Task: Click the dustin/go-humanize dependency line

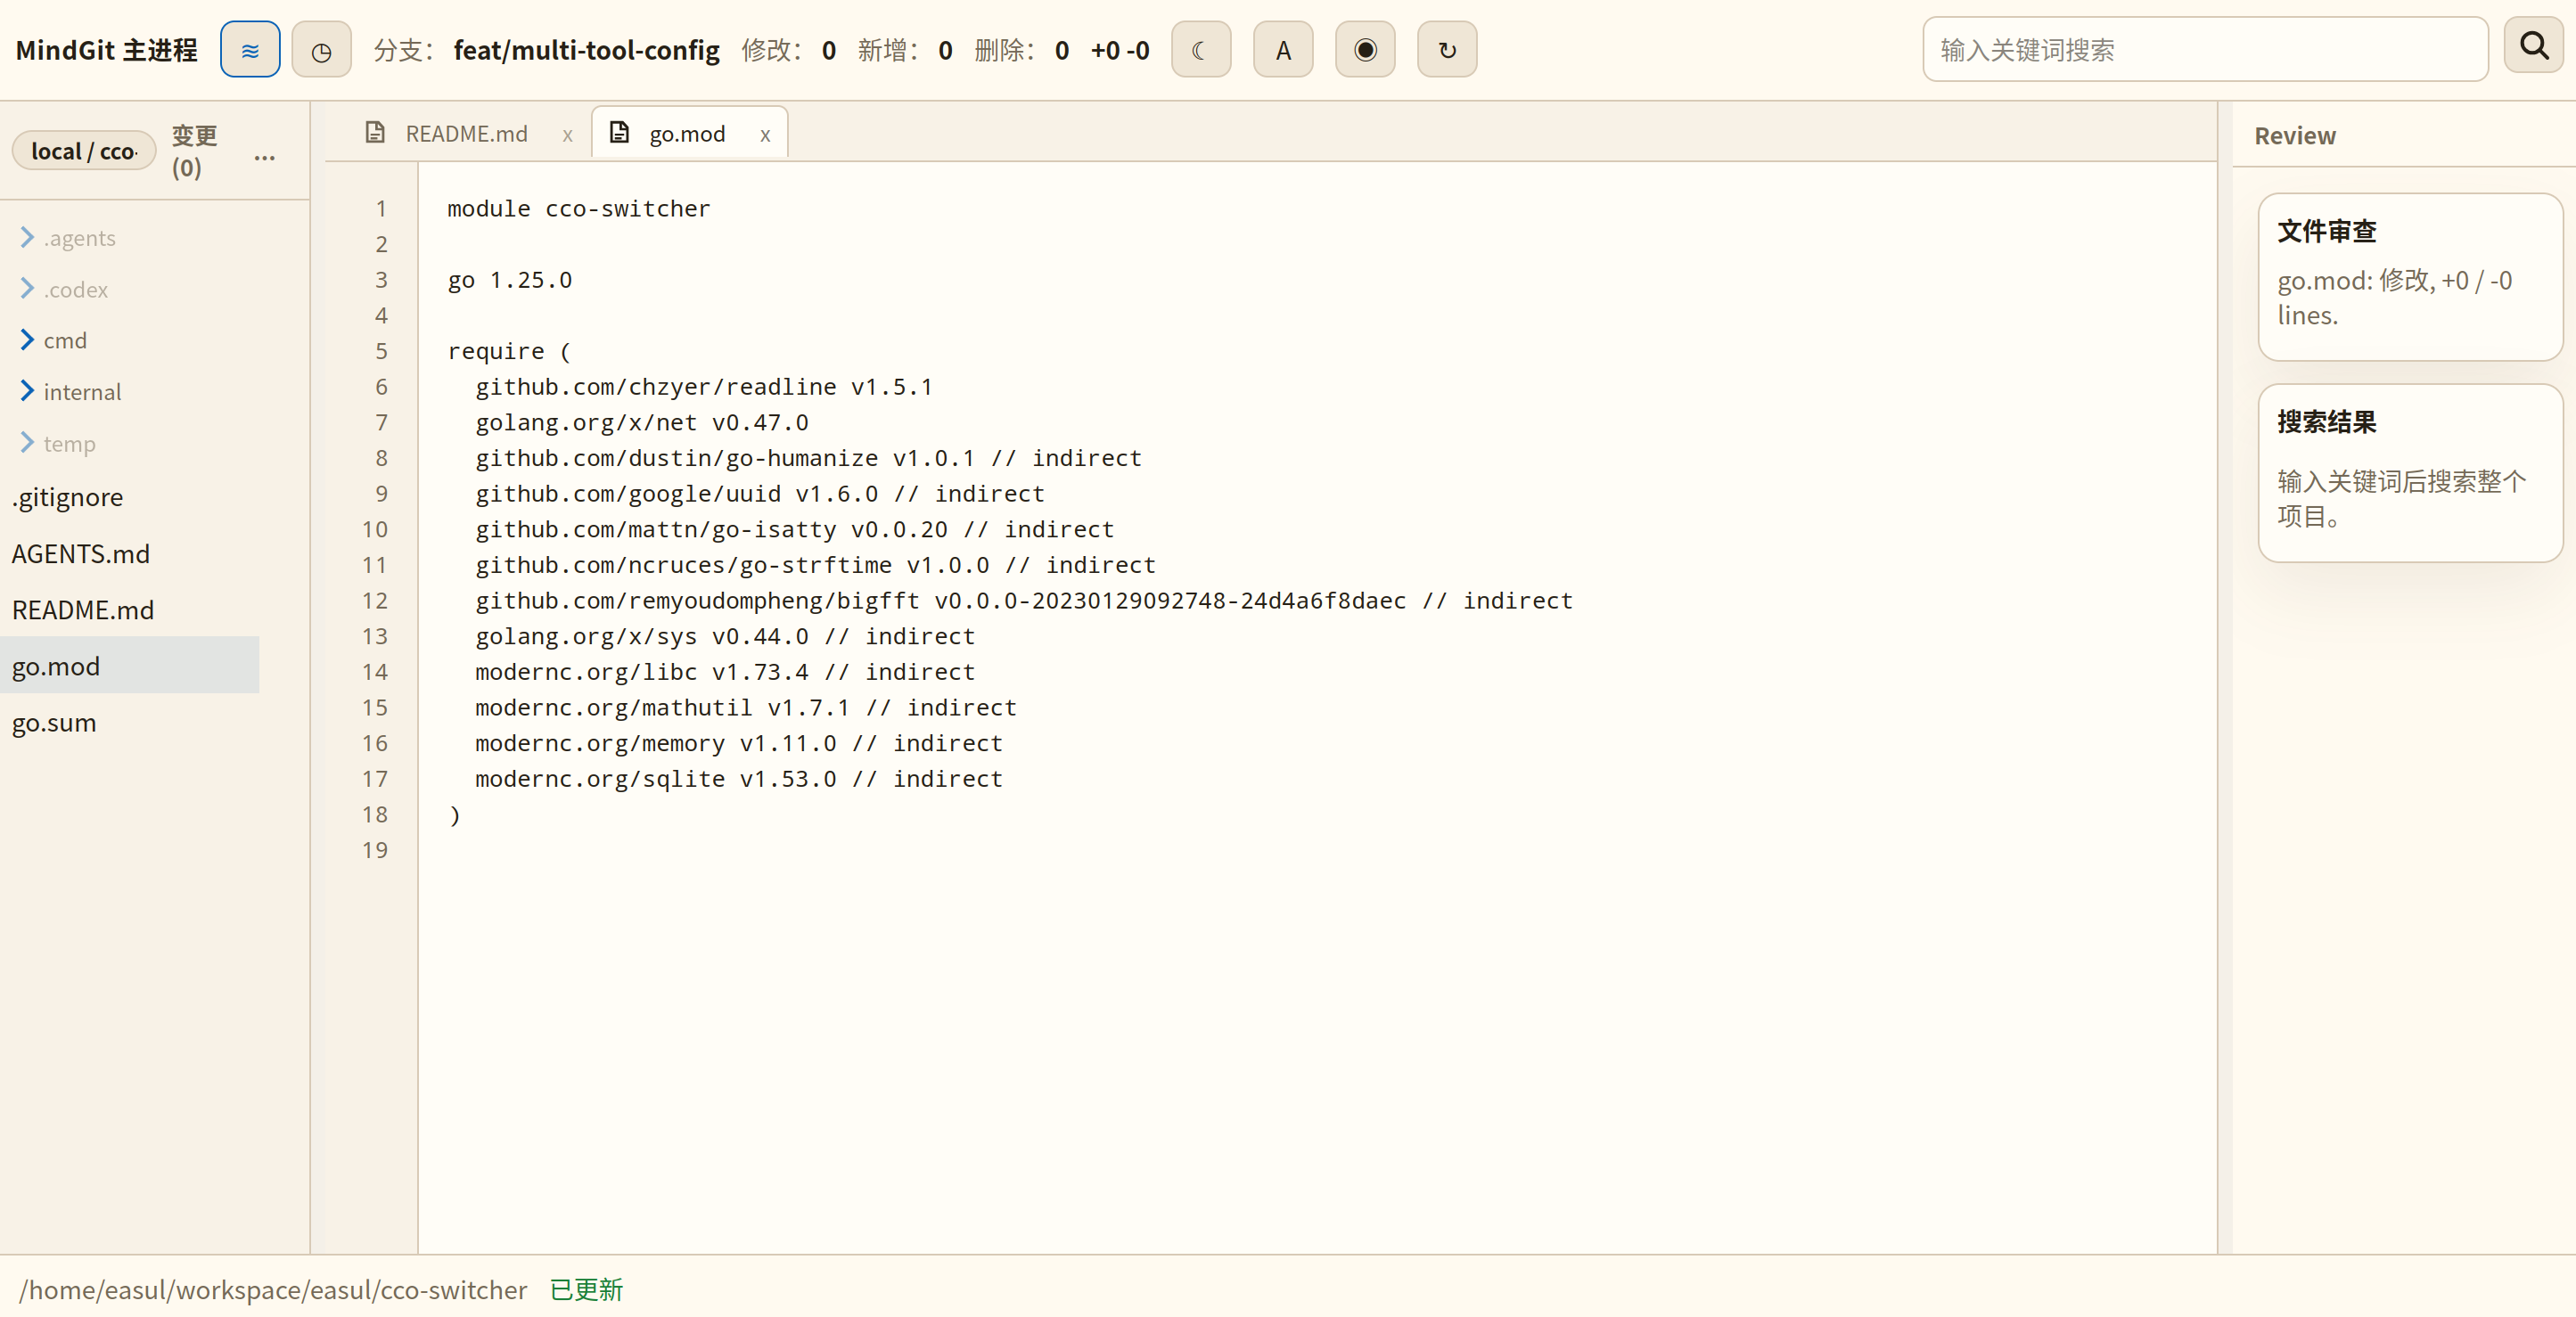Action: click(x=808, y=458)
